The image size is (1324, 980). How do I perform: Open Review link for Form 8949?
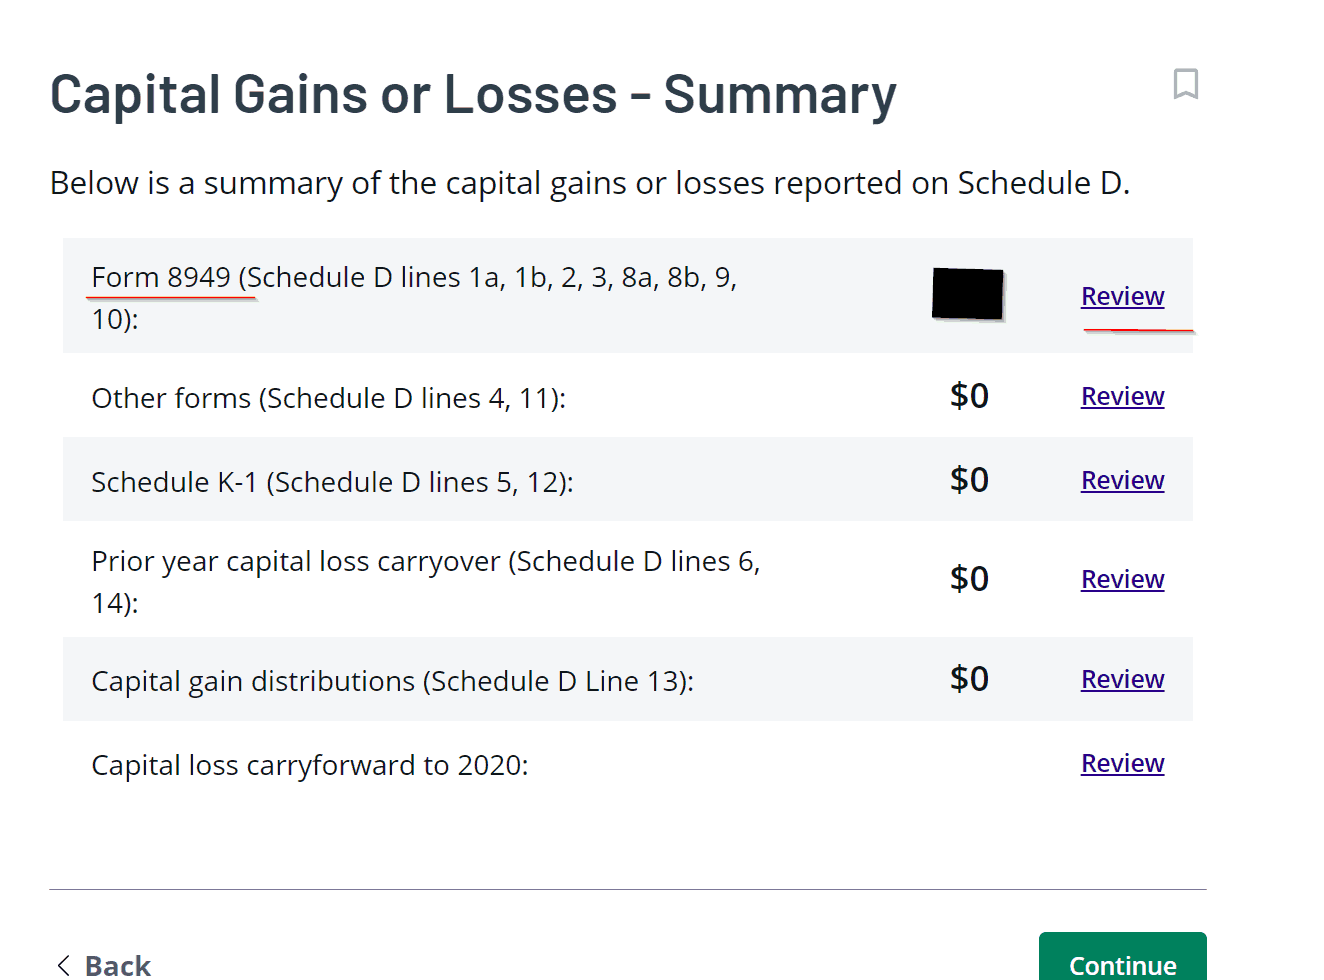(1122, 296)
